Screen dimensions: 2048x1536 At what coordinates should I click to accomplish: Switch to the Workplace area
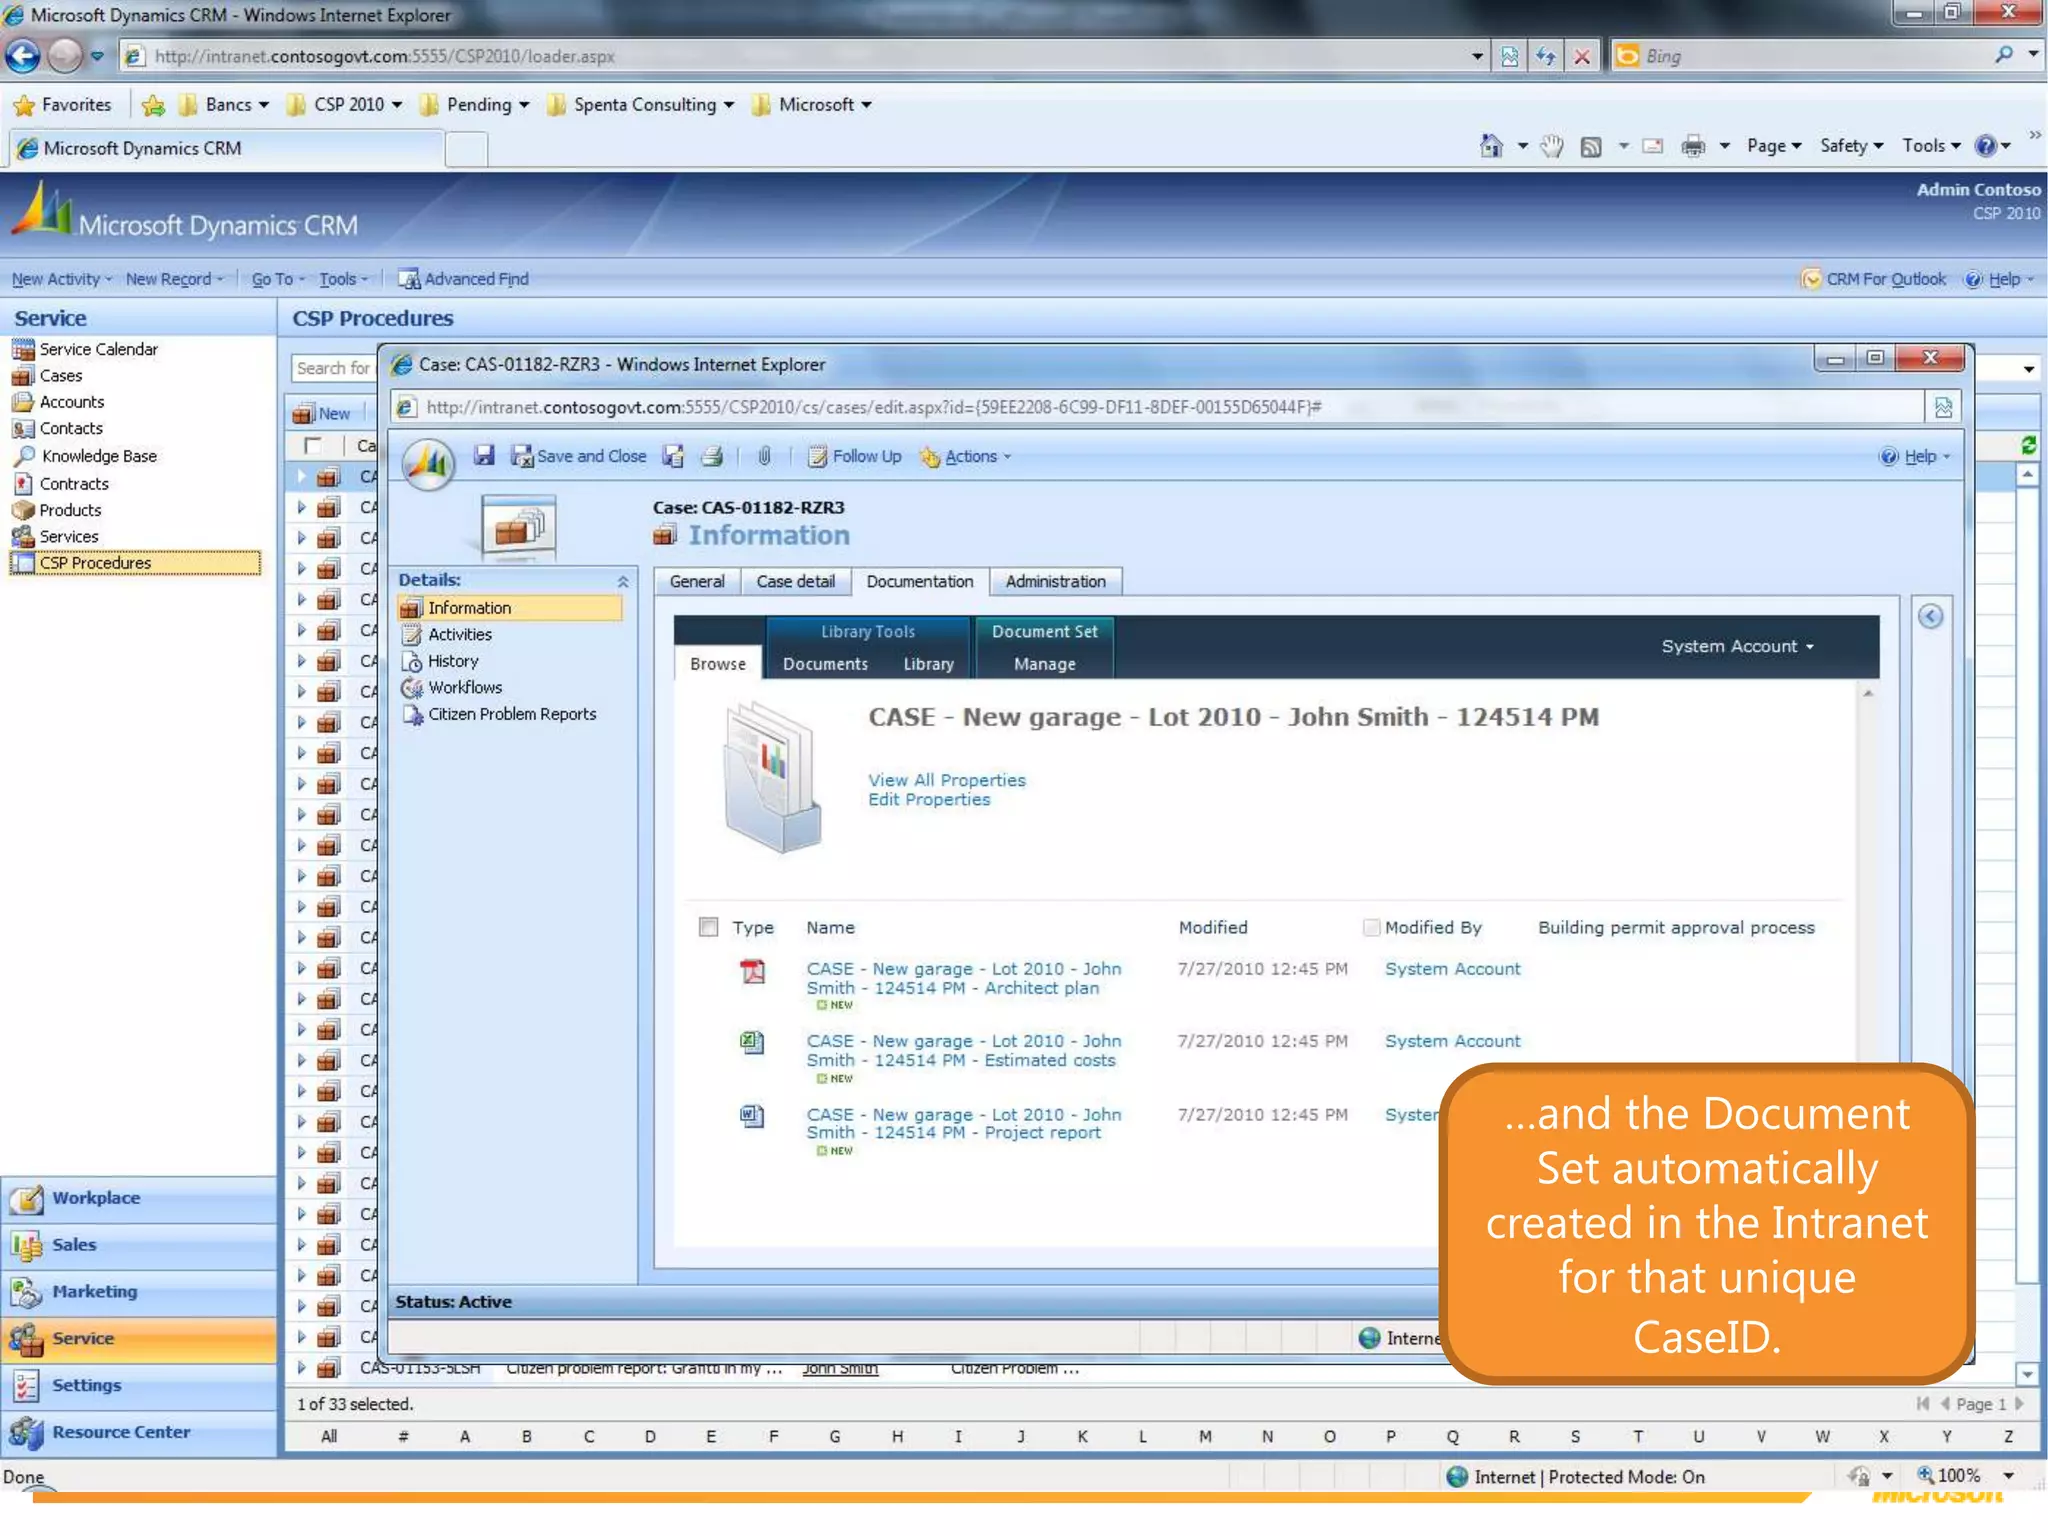[x=138, y=1198]
